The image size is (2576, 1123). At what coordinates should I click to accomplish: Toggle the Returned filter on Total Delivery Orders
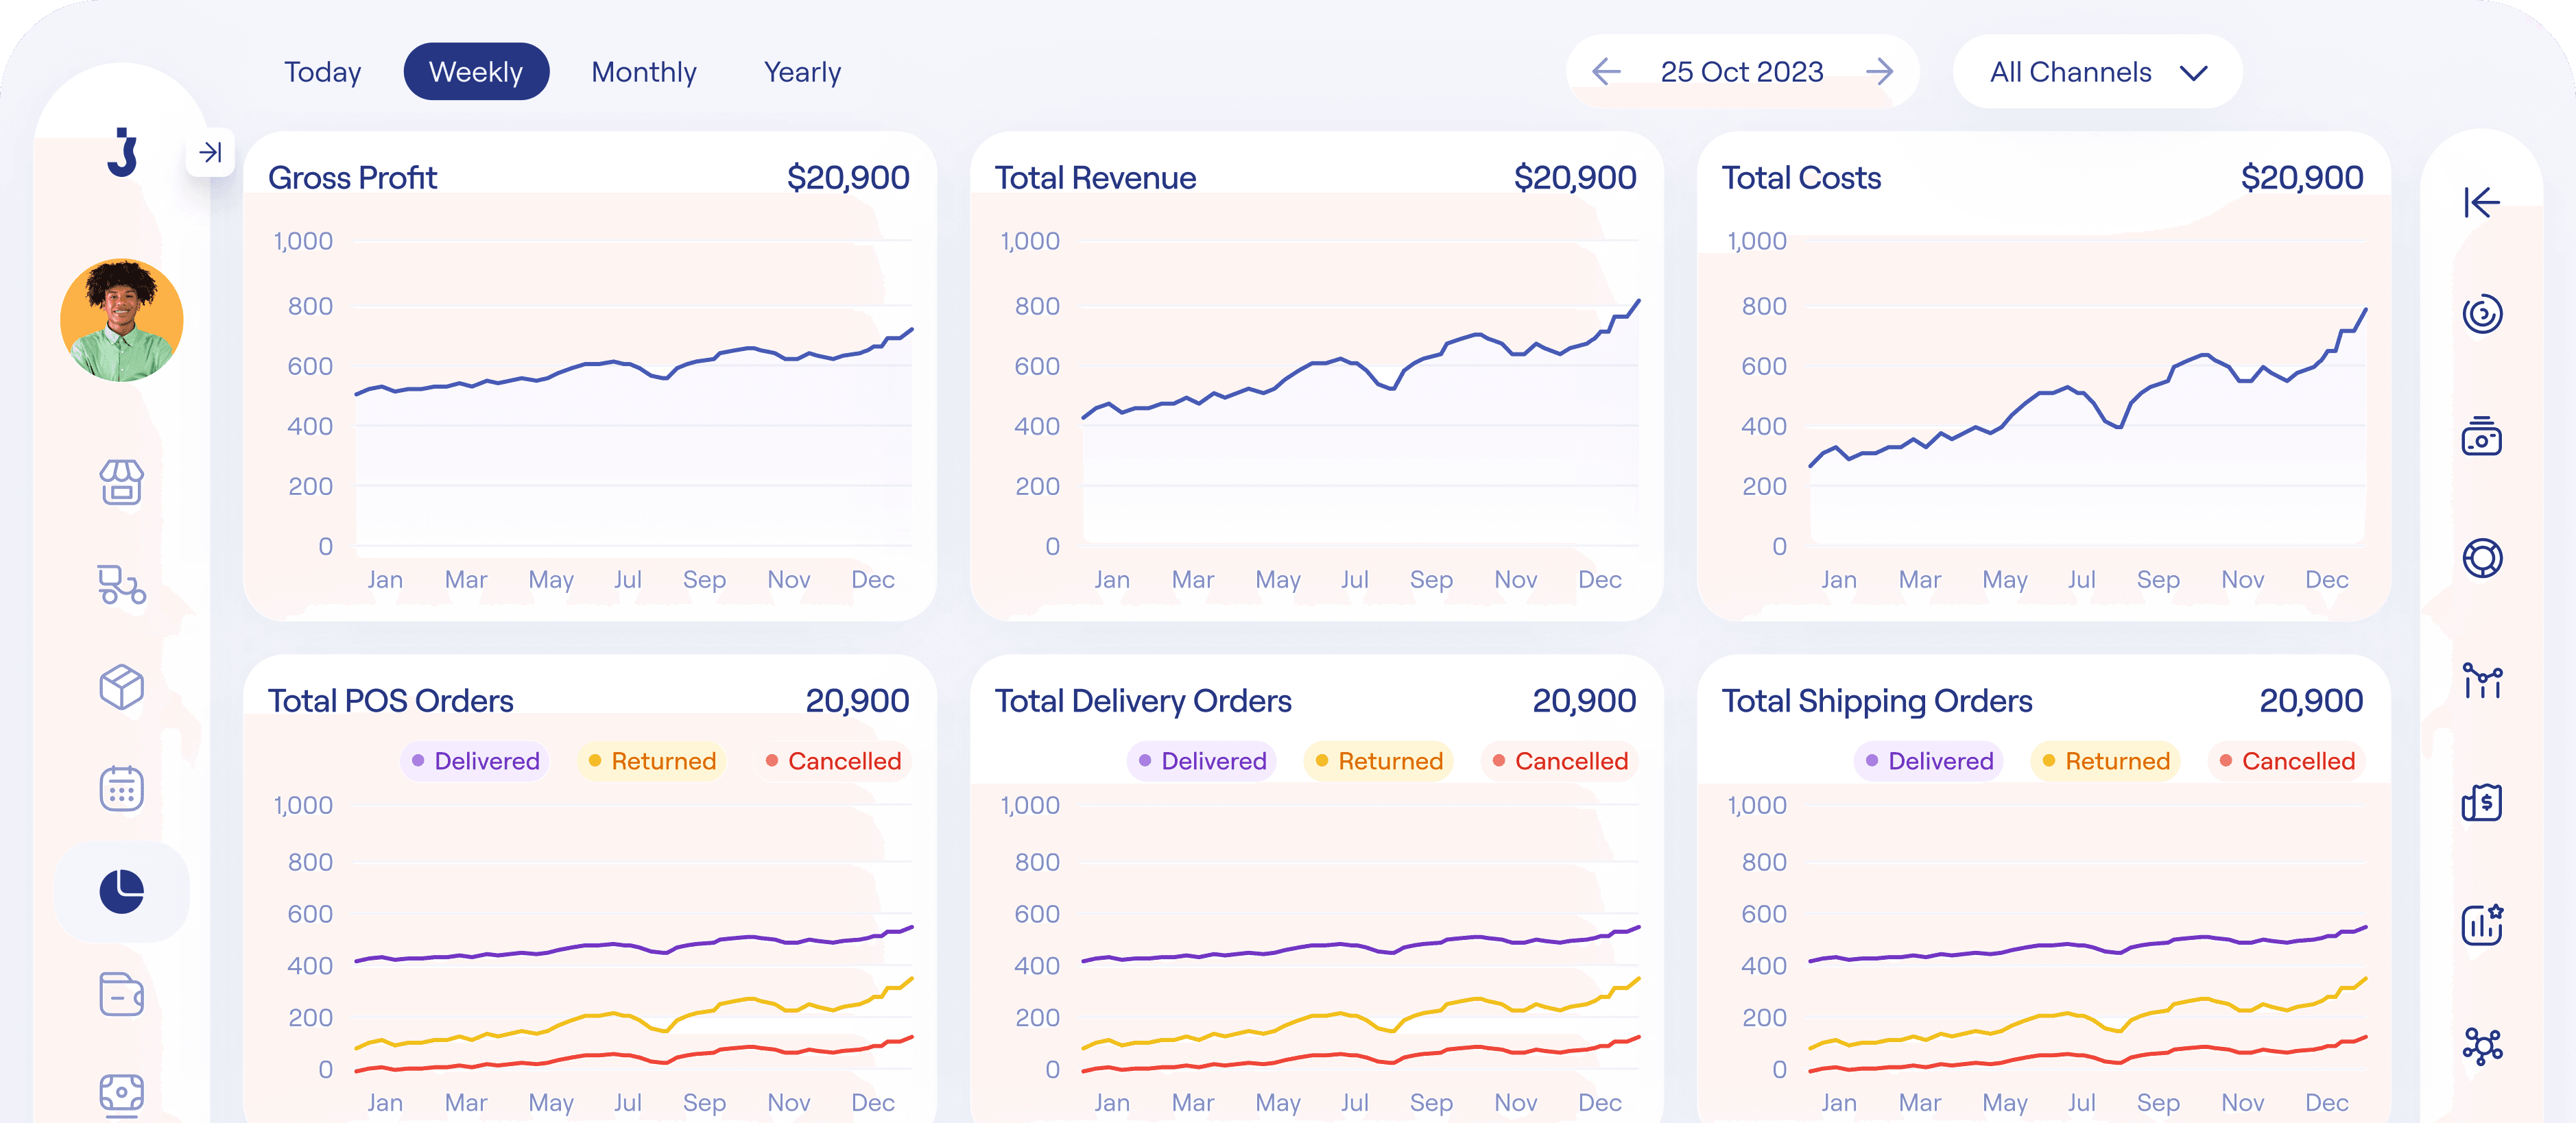1378,761
